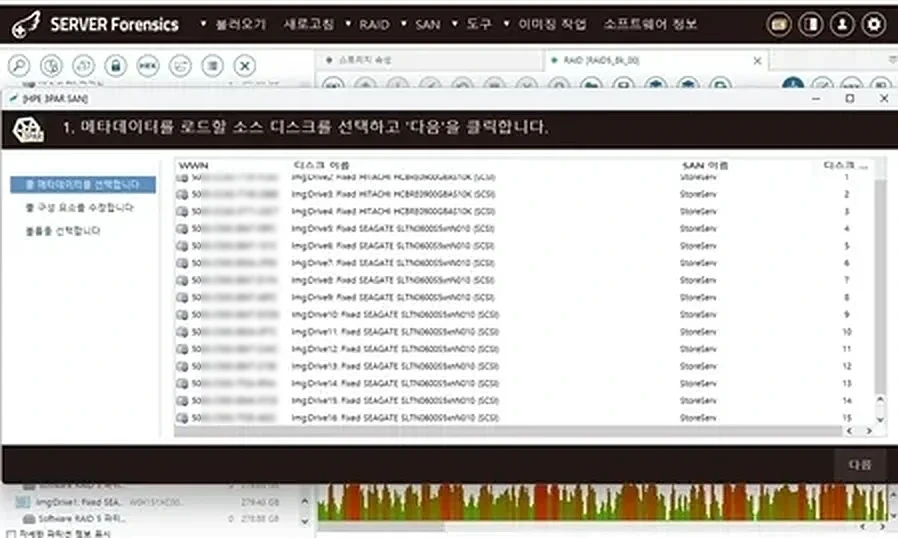This screenshot has width=898, height=538.
Task: Click disk icon of ImgDrive3 row
Action: (x=182, y=194)
